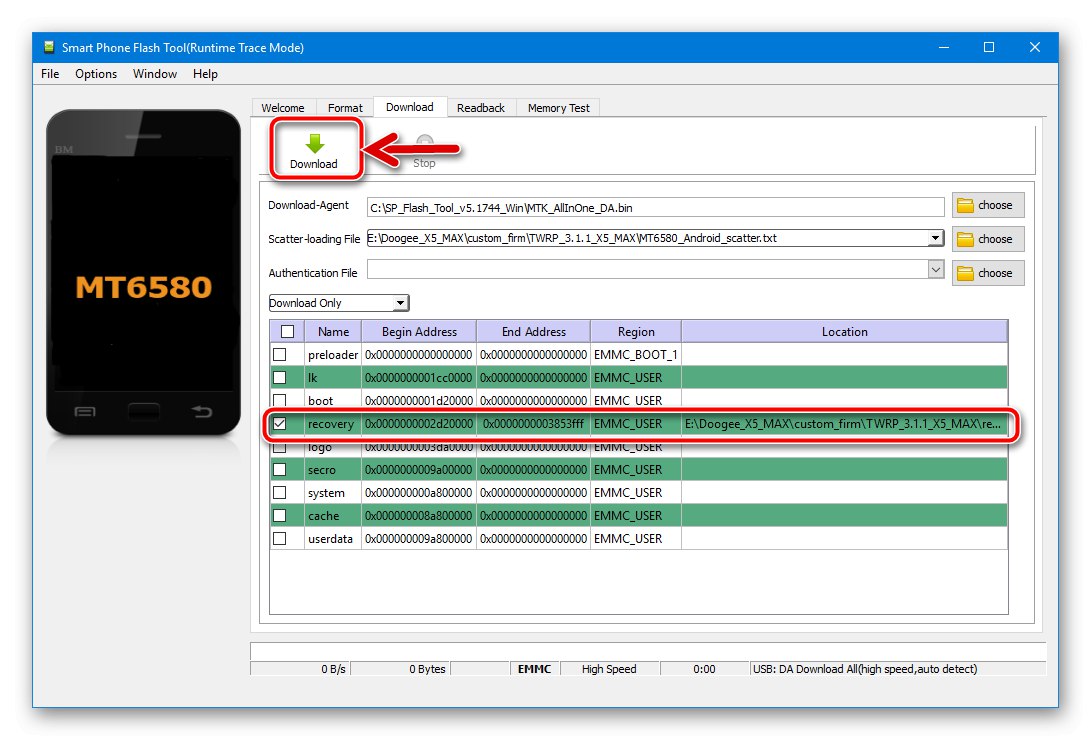1091x740 pixels.
Task: Open the Options menu
Action: pyautogui.click(x=95, y=73)
